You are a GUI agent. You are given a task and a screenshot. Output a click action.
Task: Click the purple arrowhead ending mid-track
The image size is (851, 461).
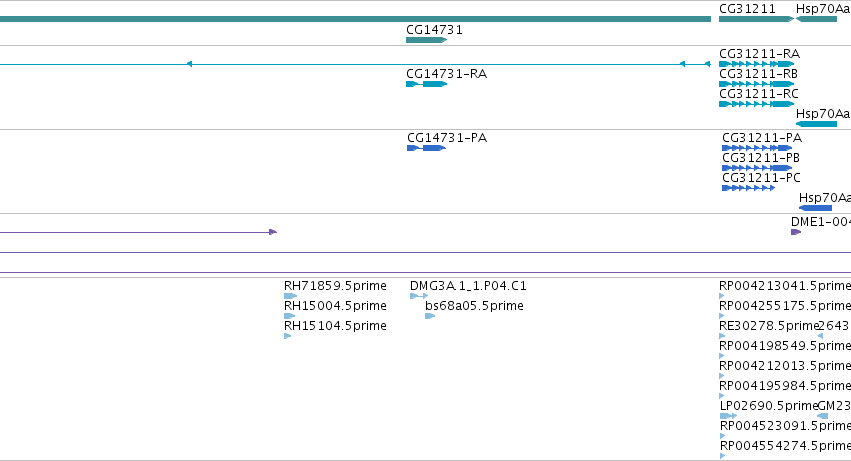pyautogui.click(x=273, y=232)
